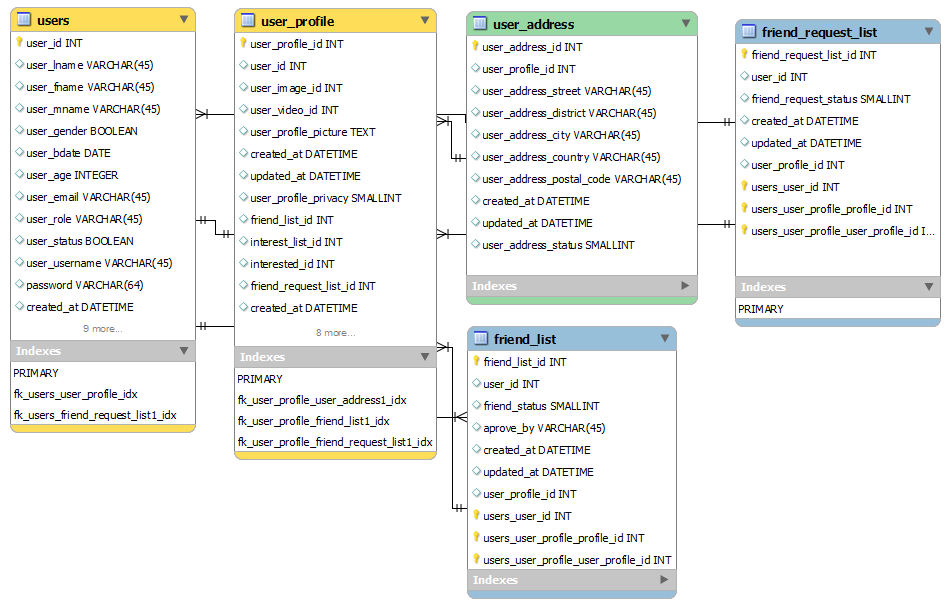Collapse the friend_request_list table header arrow
Viewport: 950px width, 611px height.
[929, 32]
